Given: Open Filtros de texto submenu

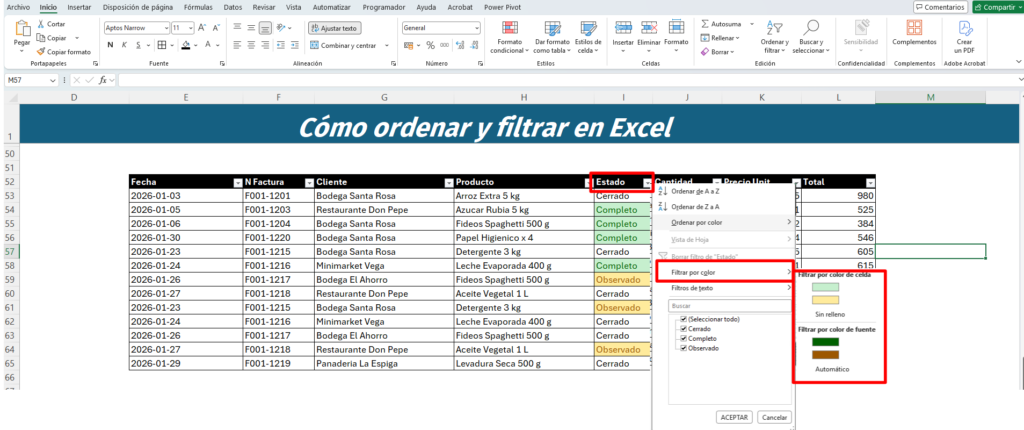Looking at the screenshot, I should pyautogui.click(x=724, y=288).
